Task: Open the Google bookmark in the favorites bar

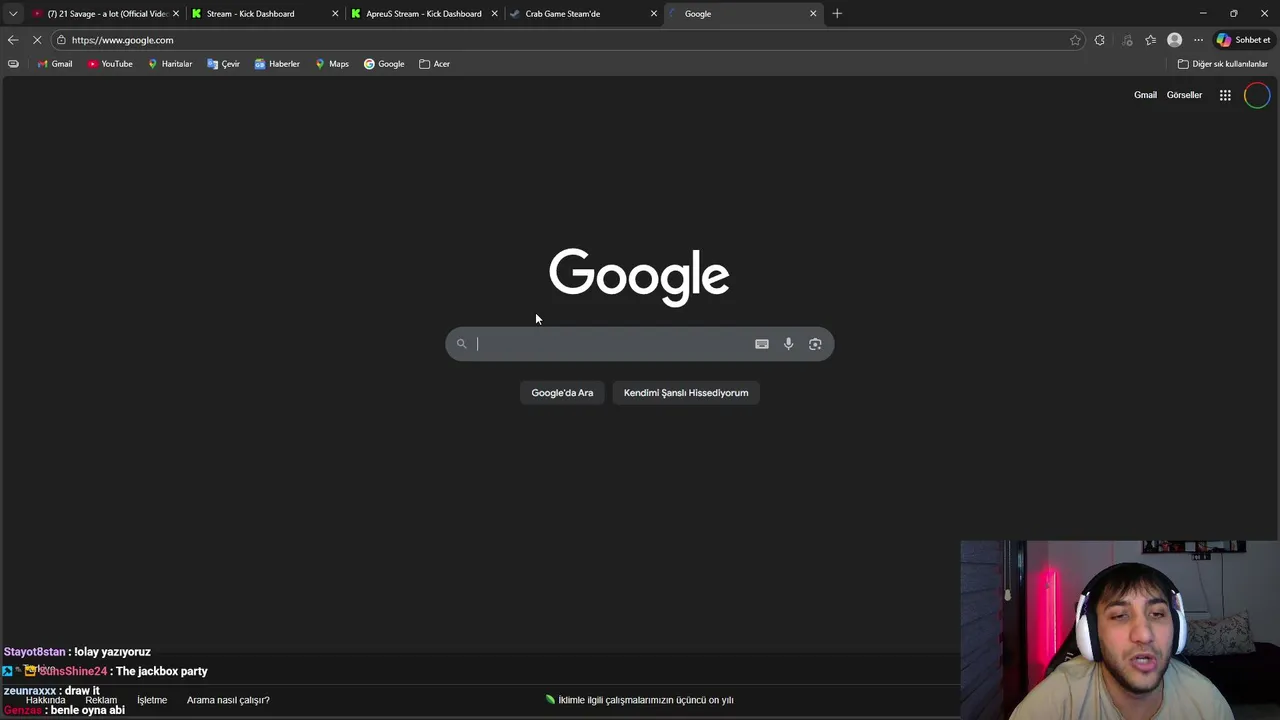Action: click(x=384, y=64)
